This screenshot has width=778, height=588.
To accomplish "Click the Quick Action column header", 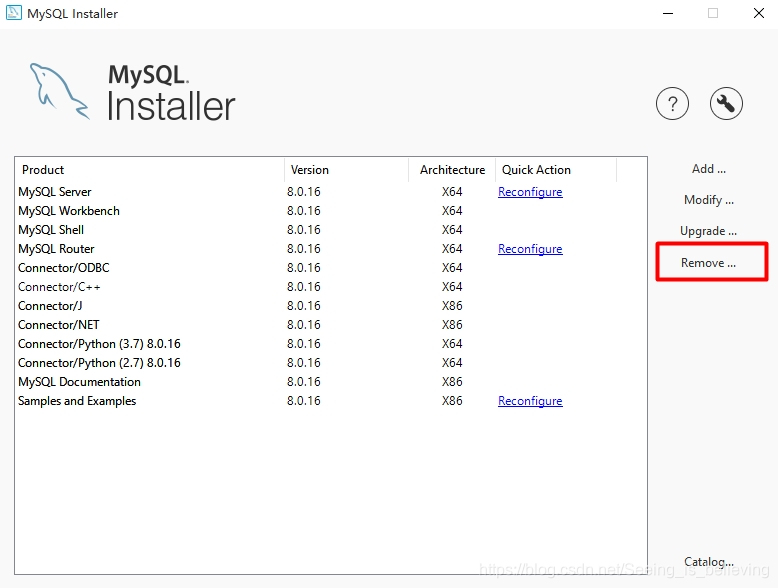I will click(x=556, y=170).
